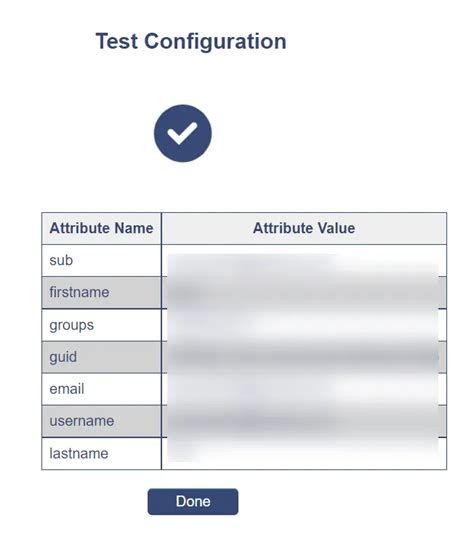474x558 pixels.
Task: Select the lastname attribute name cell
Action: [101, 453]
